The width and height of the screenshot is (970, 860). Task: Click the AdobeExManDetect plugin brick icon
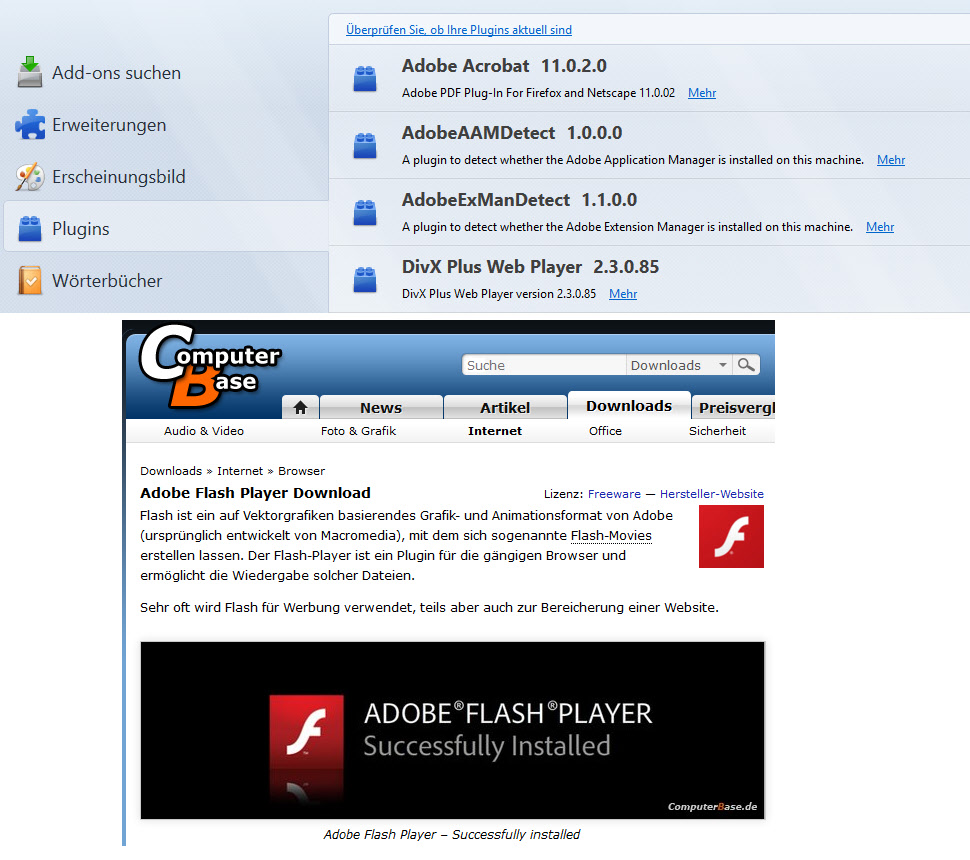tap(365, 212)
